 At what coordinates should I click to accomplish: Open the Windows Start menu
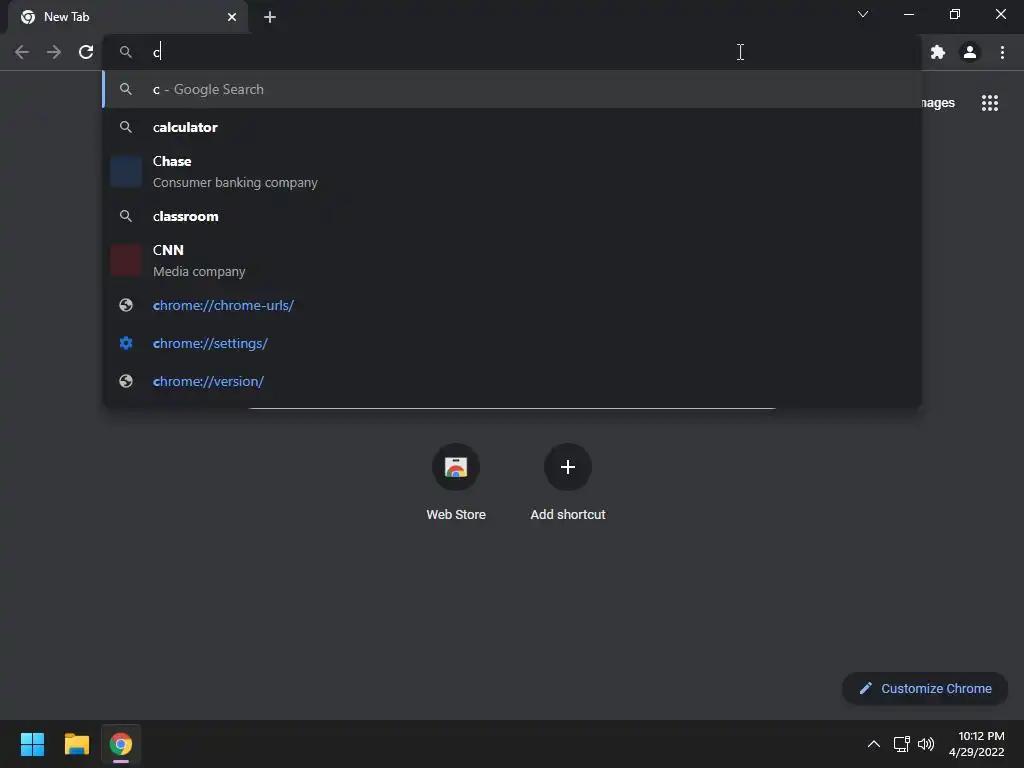coord(32,744)
